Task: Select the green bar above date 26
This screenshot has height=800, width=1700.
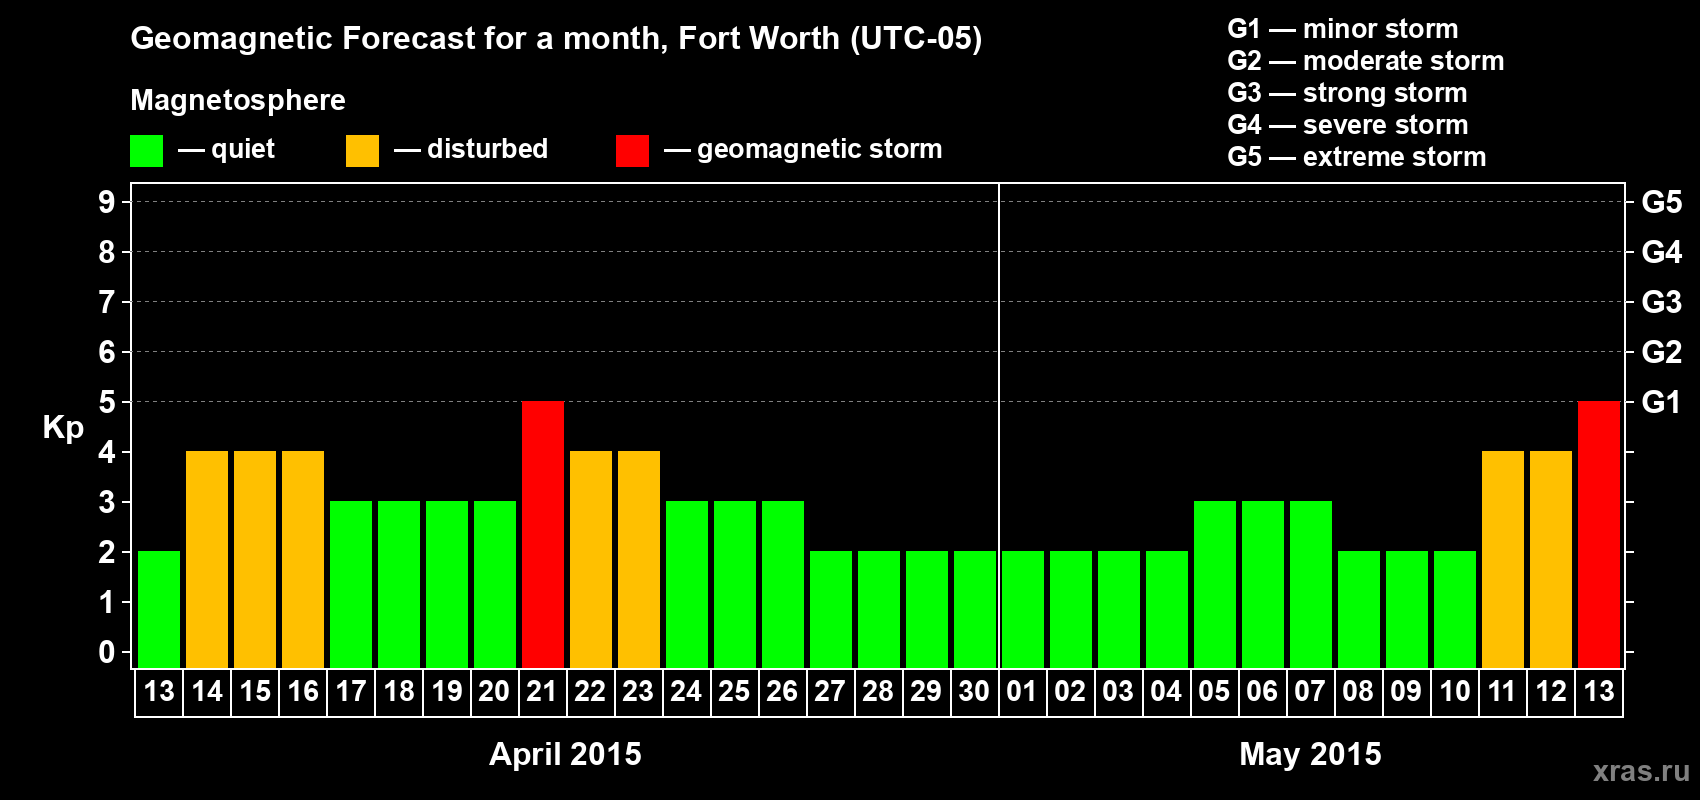Action: point(783,585)
